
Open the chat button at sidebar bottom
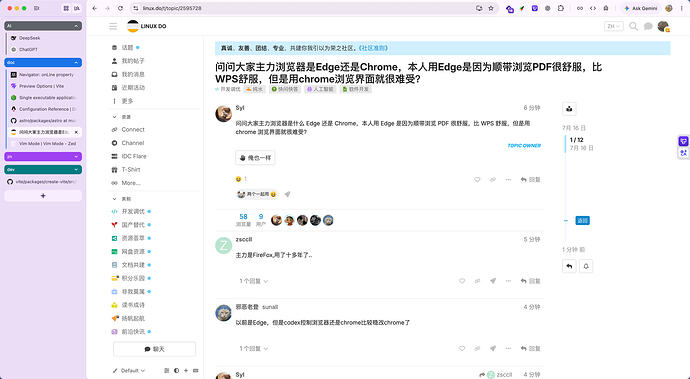154,349
